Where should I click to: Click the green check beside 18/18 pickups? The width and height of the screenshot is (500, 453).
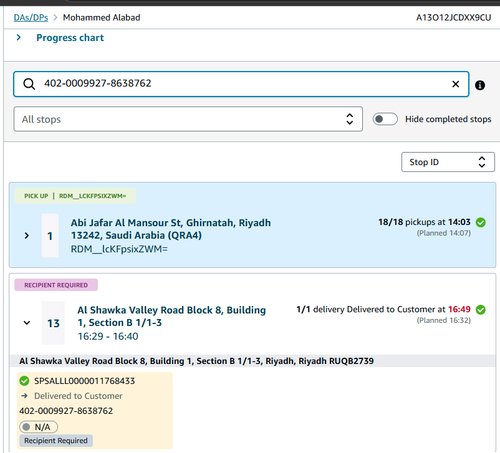point(480,222)
